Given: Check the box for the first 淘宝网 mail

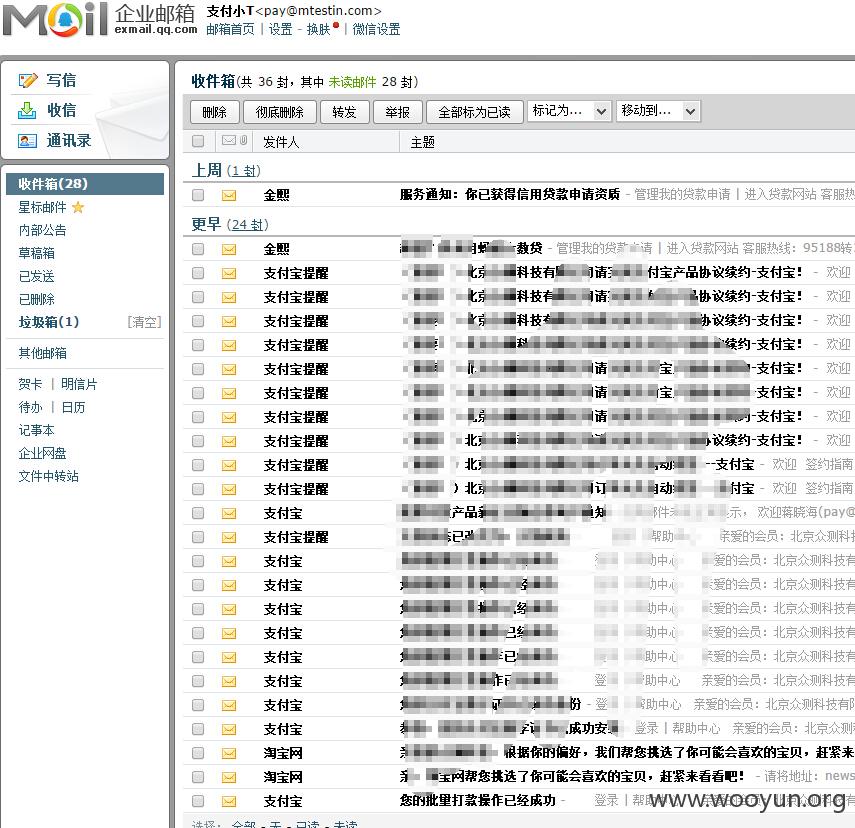Looking at the screenshot, I should click(x=198, y=753).
